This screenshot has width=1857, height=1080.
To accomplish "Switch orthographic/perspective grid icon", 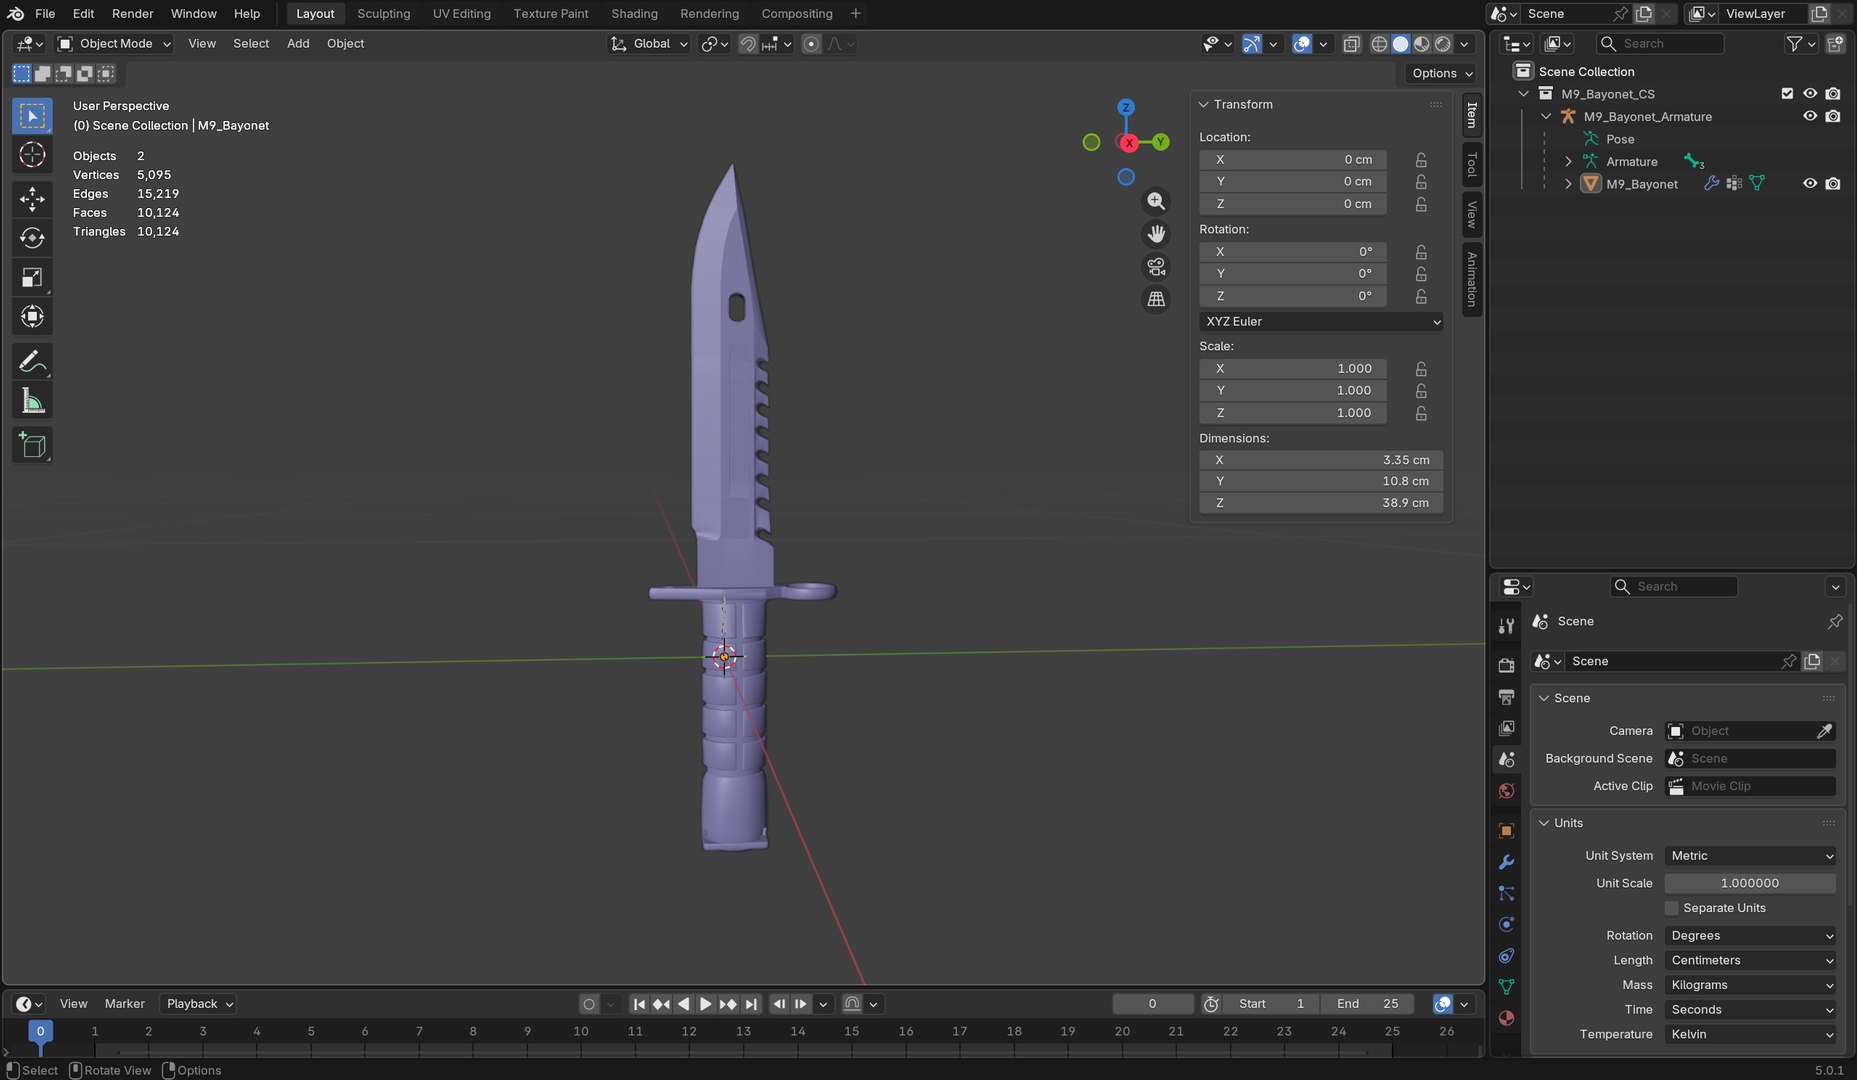I will tap(1156, 299).
